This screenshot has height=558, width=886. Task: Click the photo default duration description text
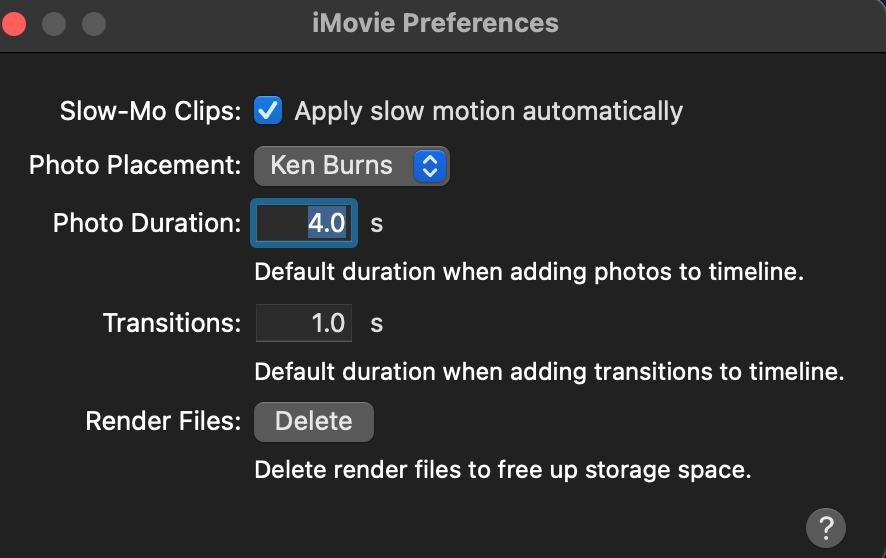(x=529, y=272)
